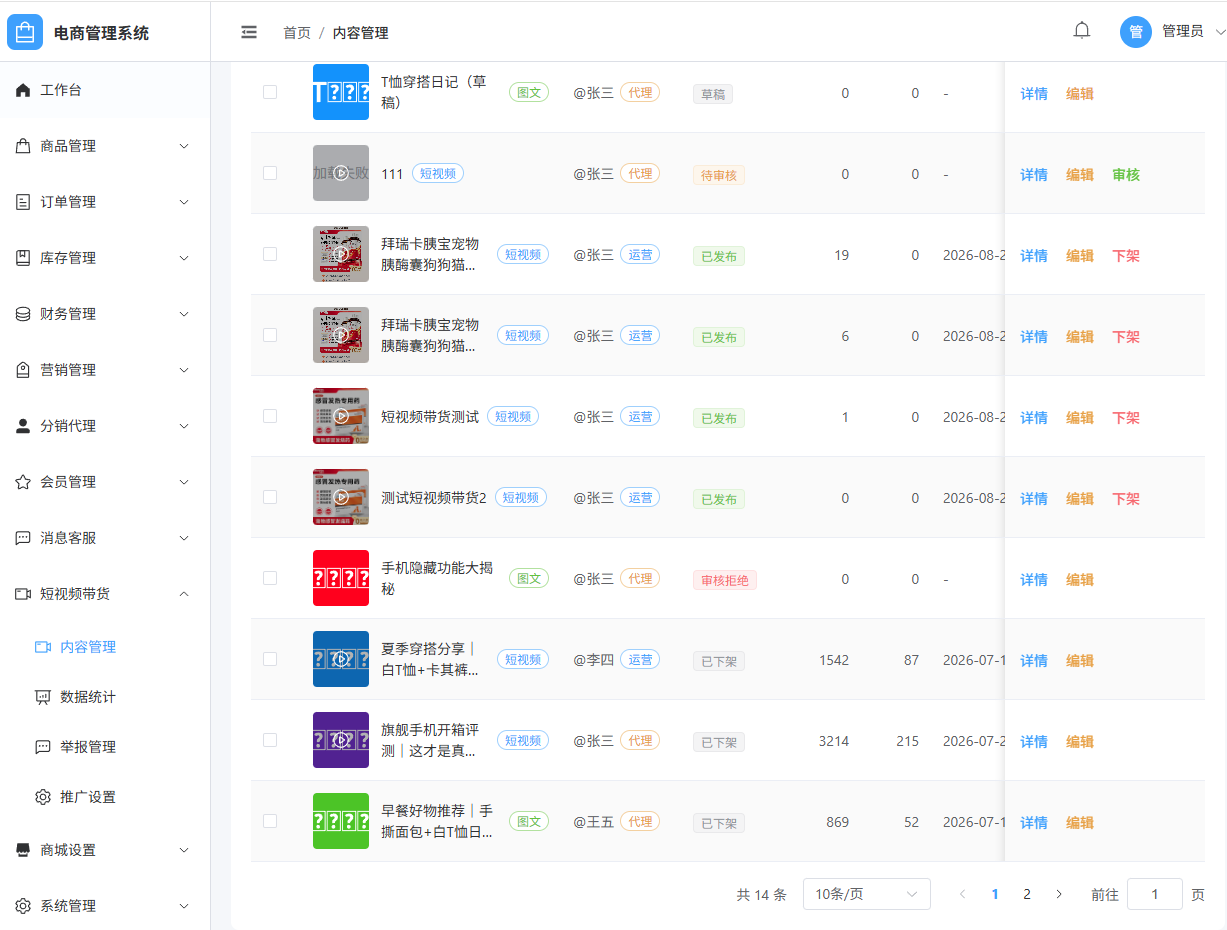Open 消息客服 menu item
The width and height of the screenshot is (1227, 930).
point(105,538)
